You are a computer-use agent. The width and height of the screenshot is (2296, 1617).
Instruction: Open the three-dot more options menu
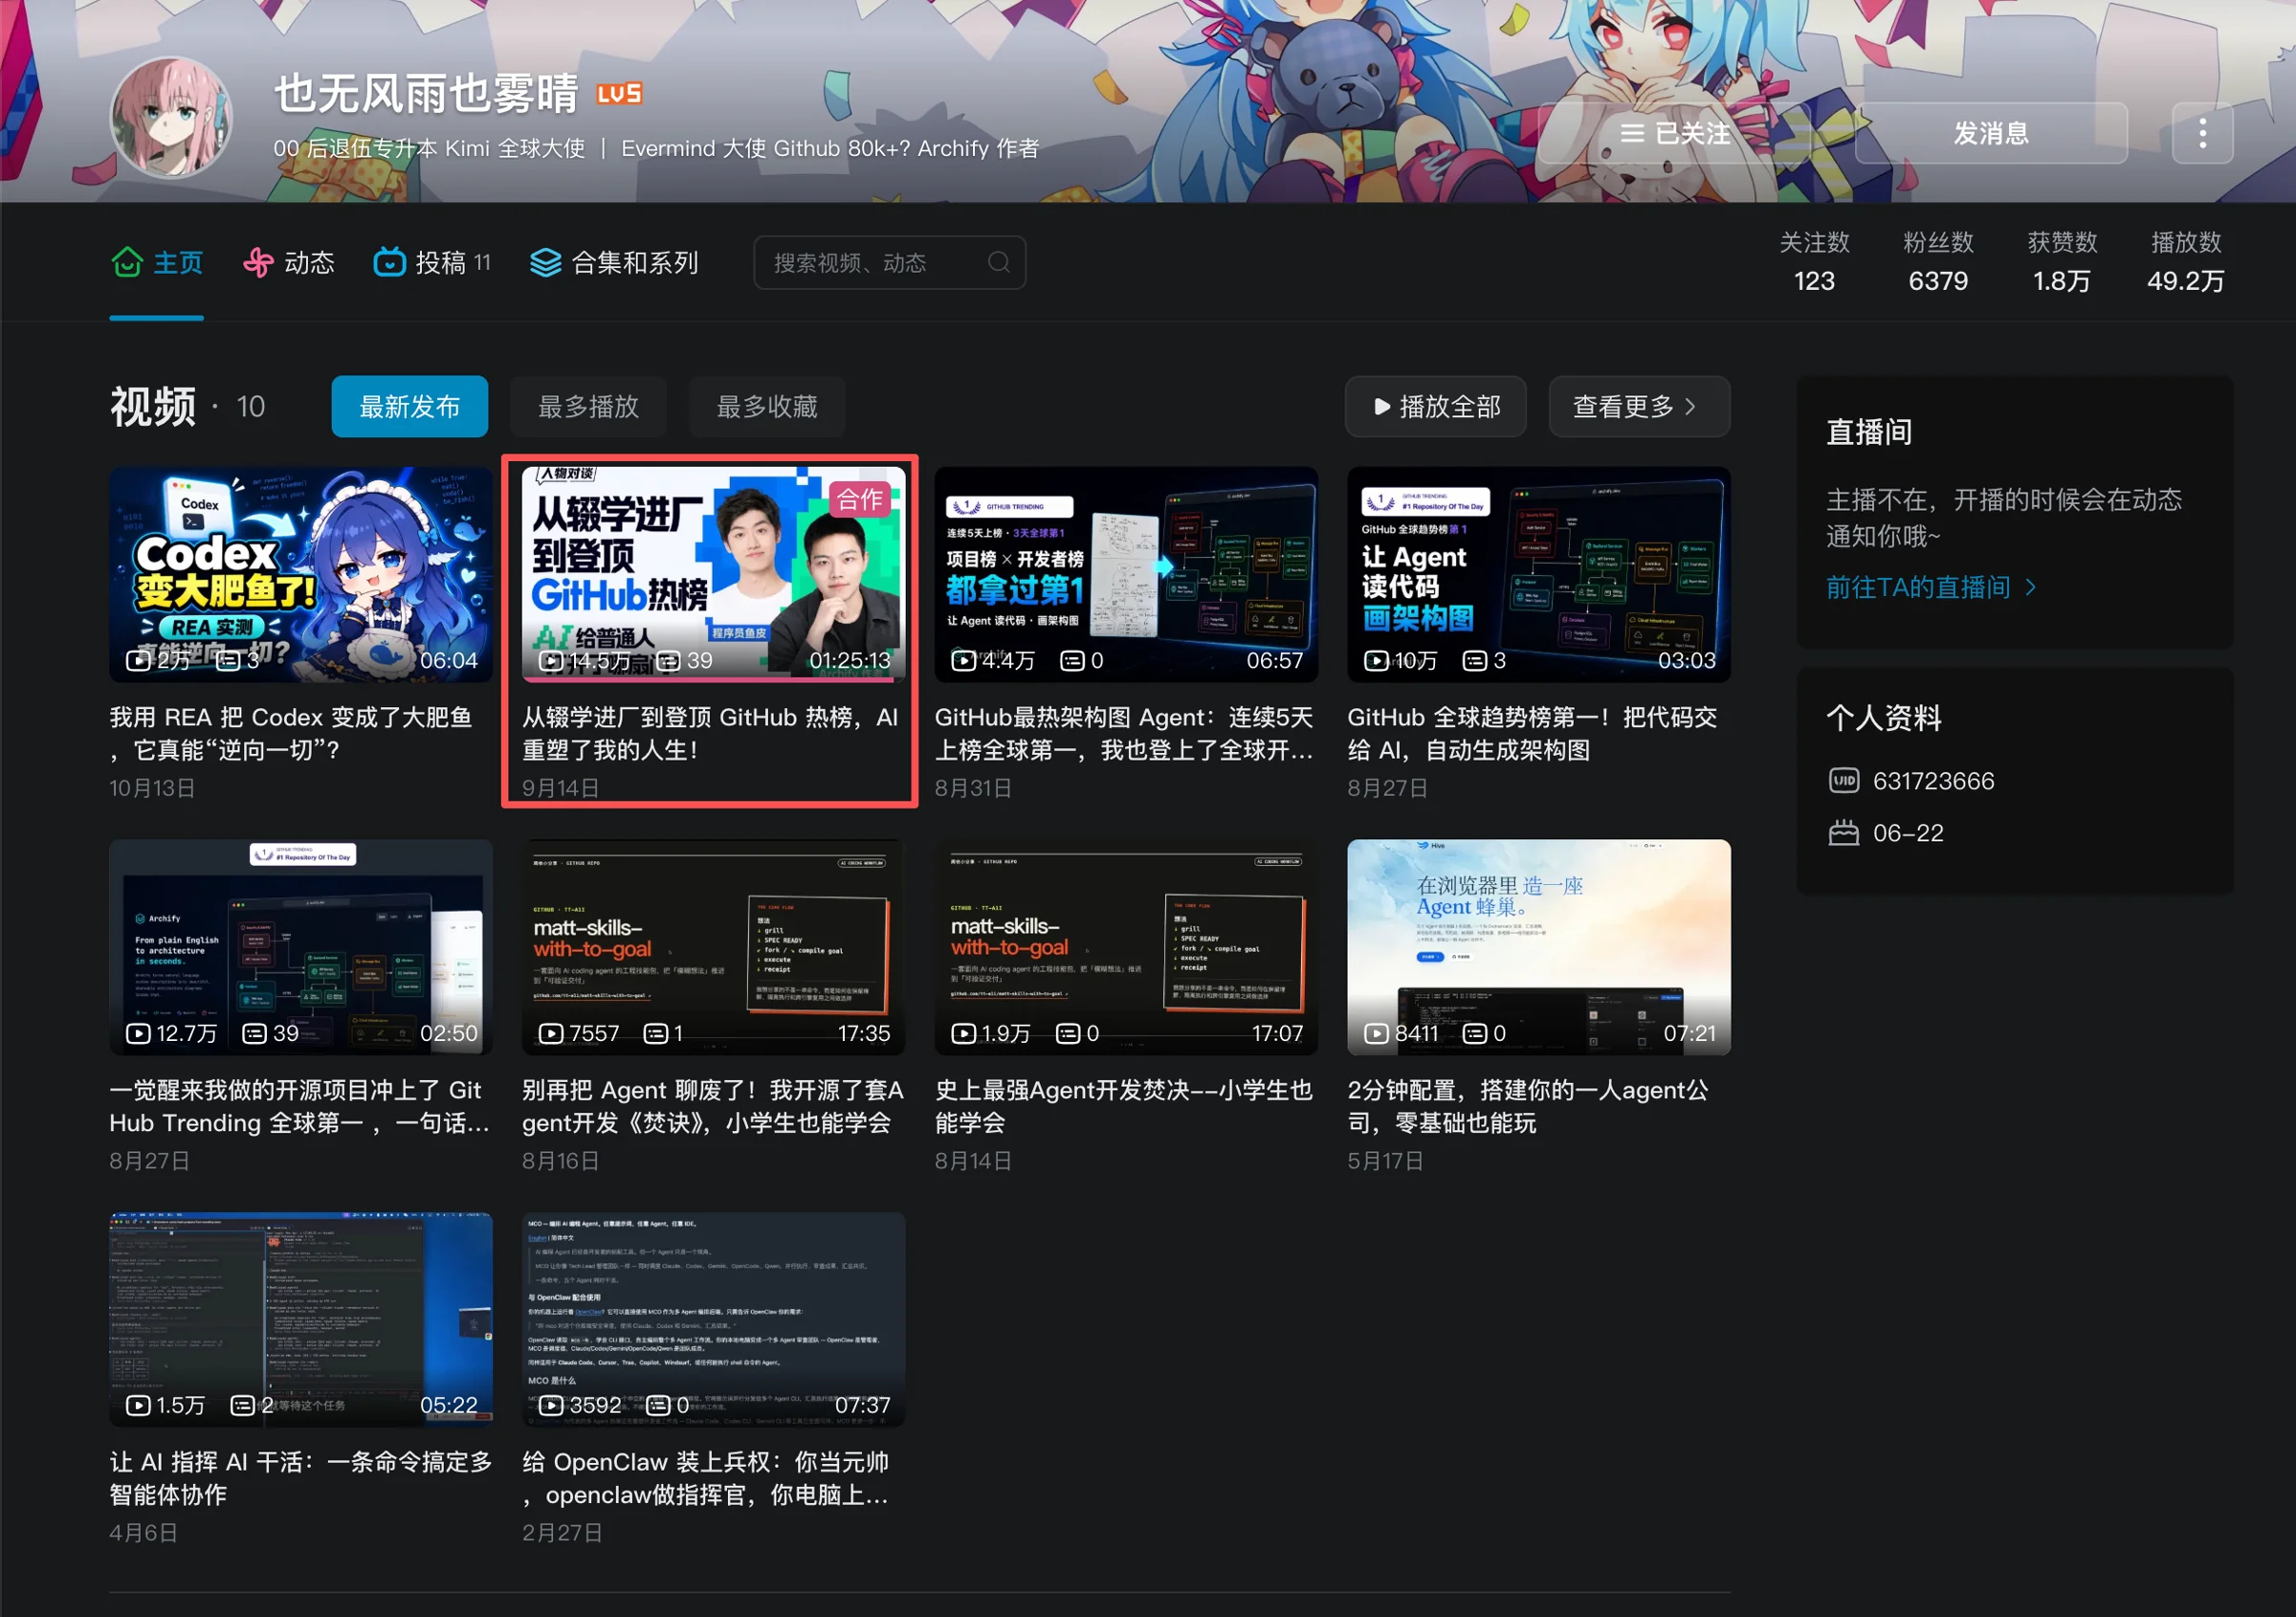click(x=2202, y=133)
